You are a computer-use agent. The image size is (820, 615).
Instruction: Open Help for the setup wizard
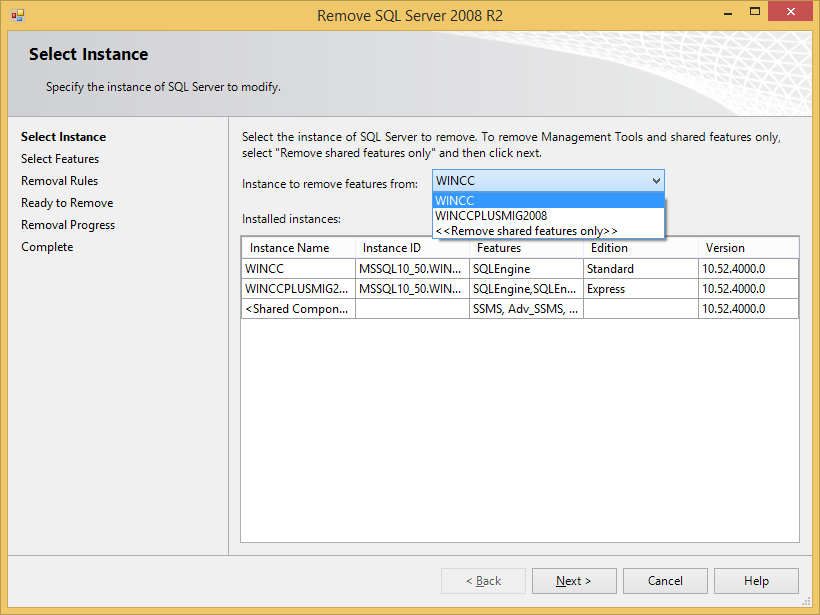point(756,581)
